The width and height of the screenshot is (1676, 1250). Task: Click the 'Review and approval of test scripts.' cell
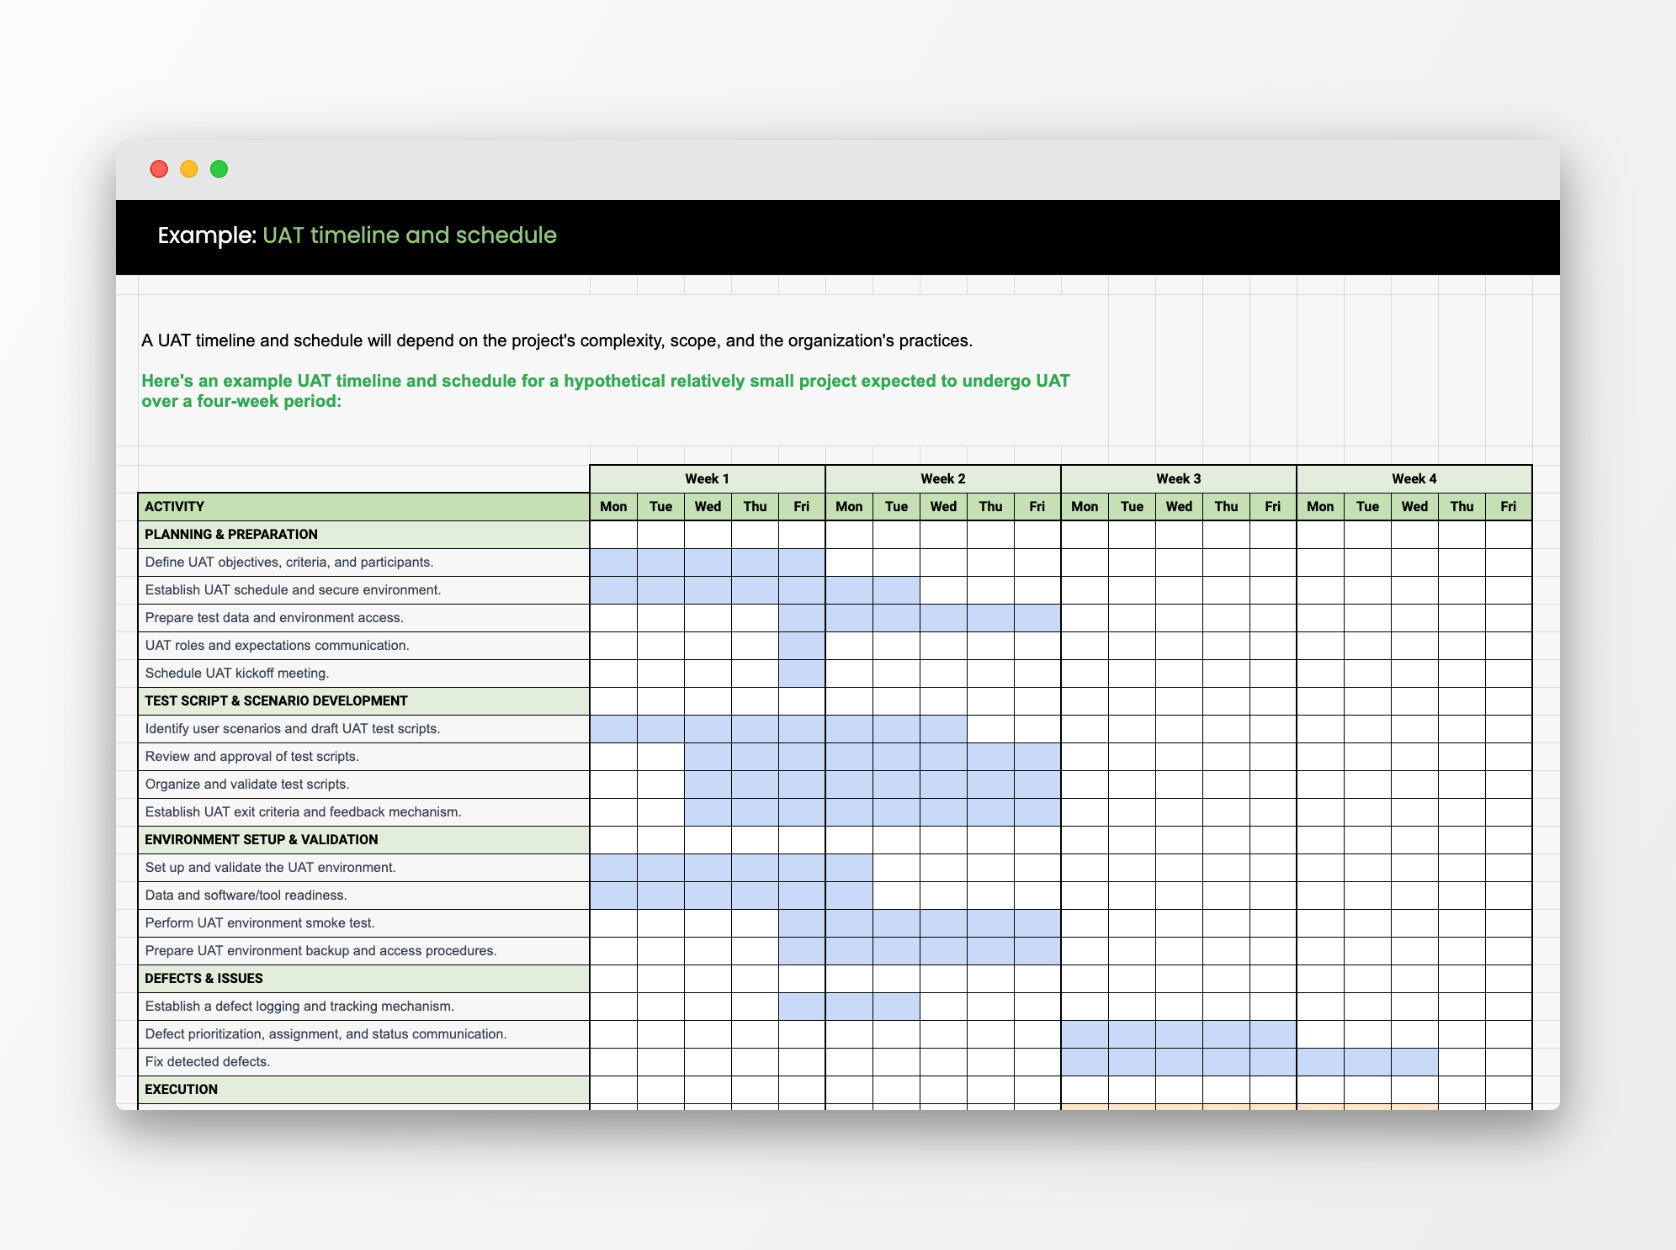[363, 757]
